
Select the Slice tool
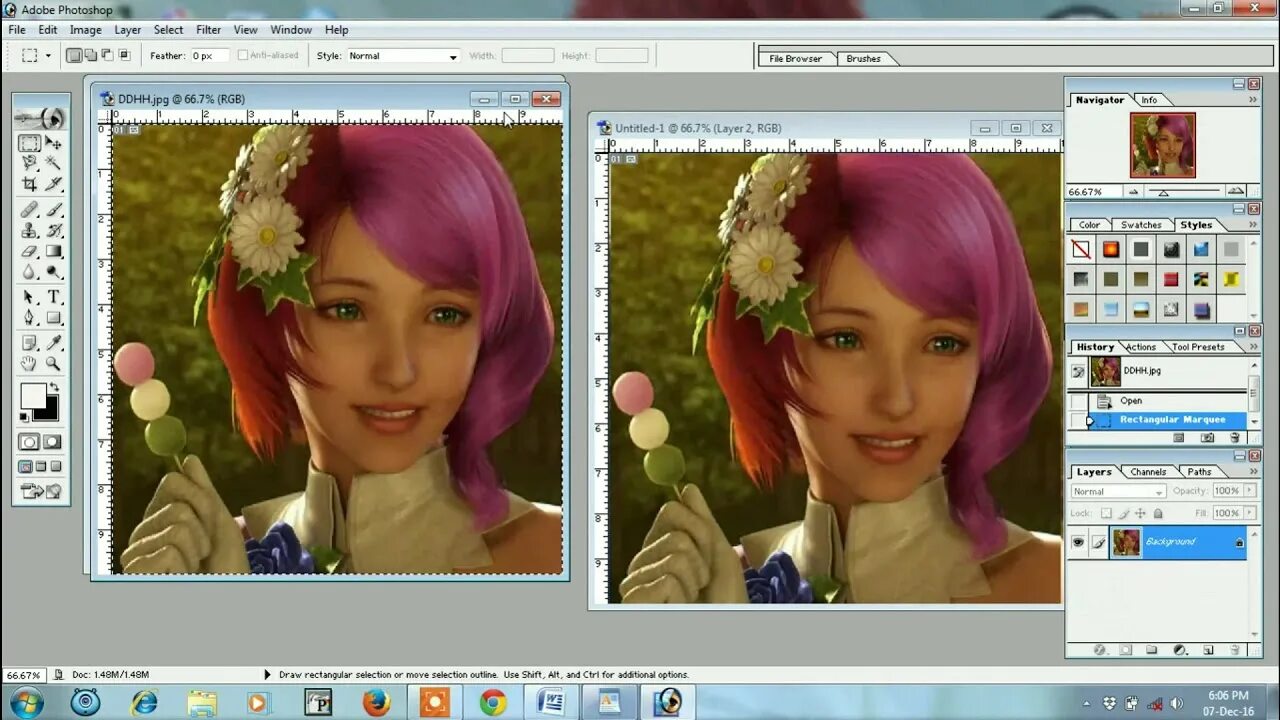pos(54,182)
